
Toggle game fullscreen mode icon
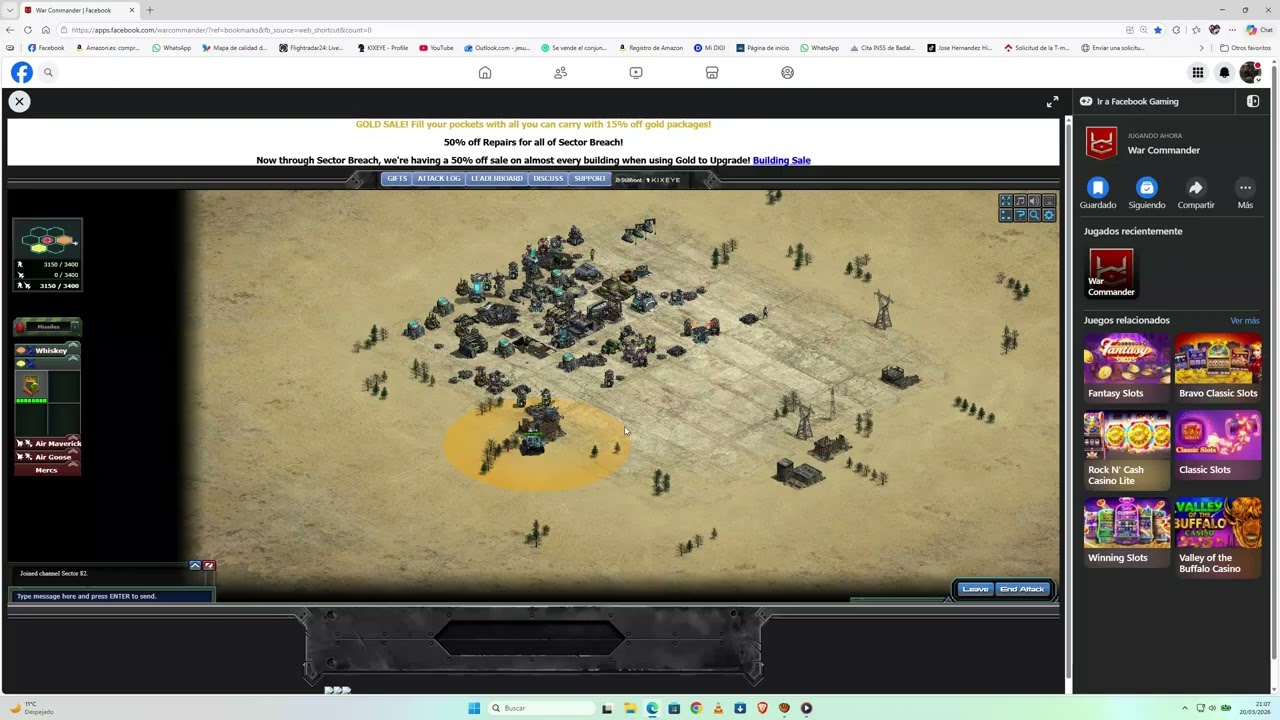tap(1006, 201)
